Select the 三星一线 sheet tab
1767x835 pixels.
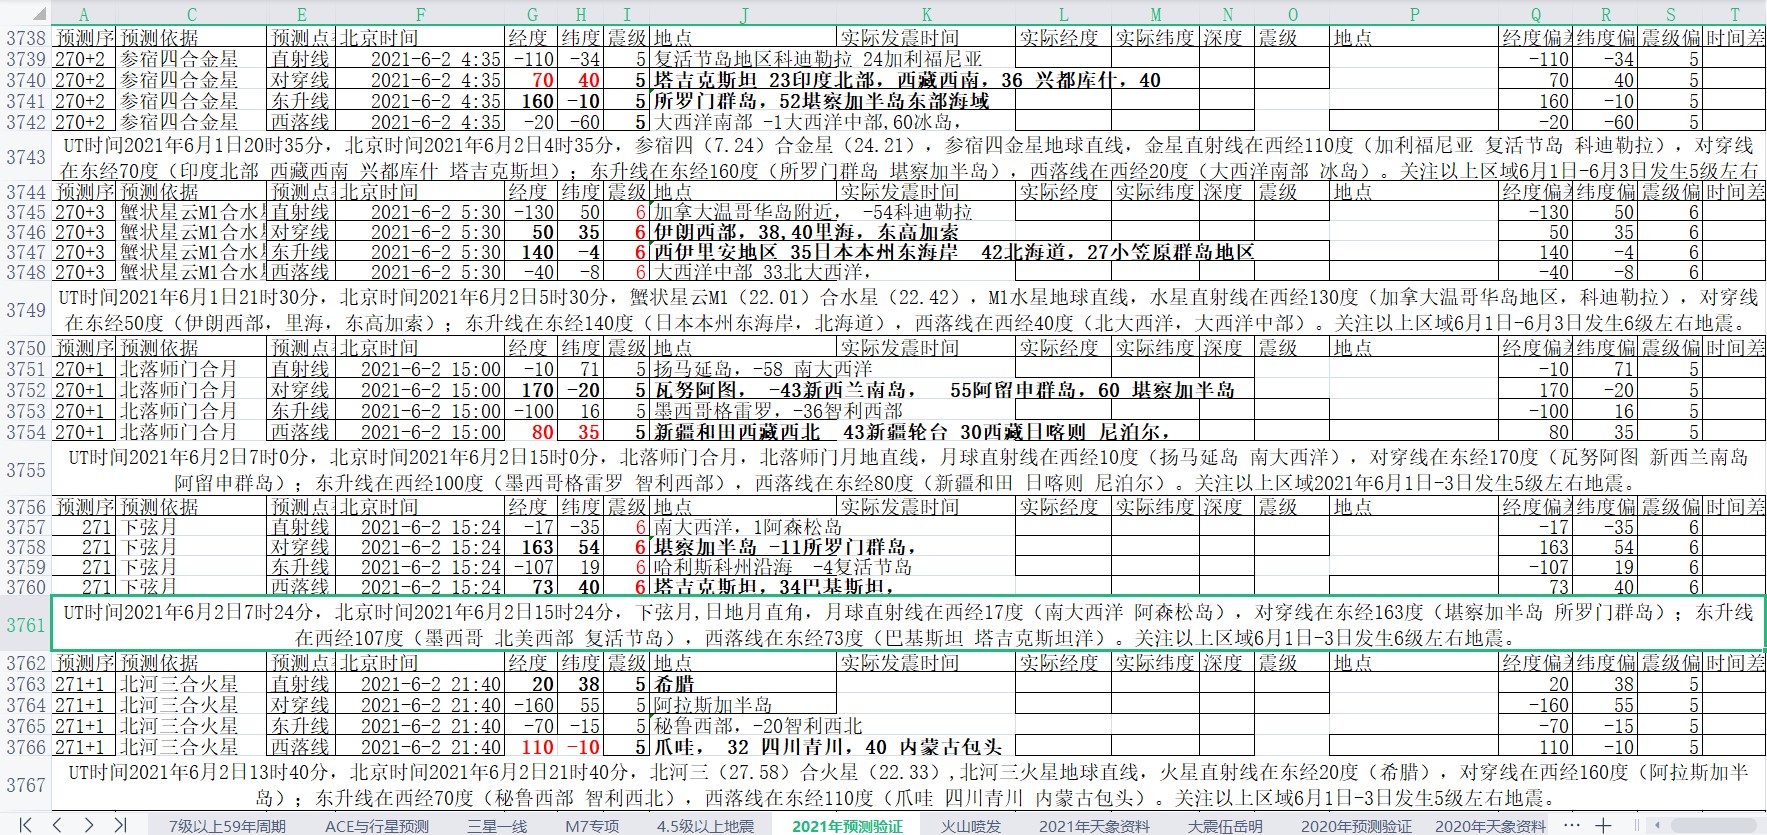(x=497, y=826)
